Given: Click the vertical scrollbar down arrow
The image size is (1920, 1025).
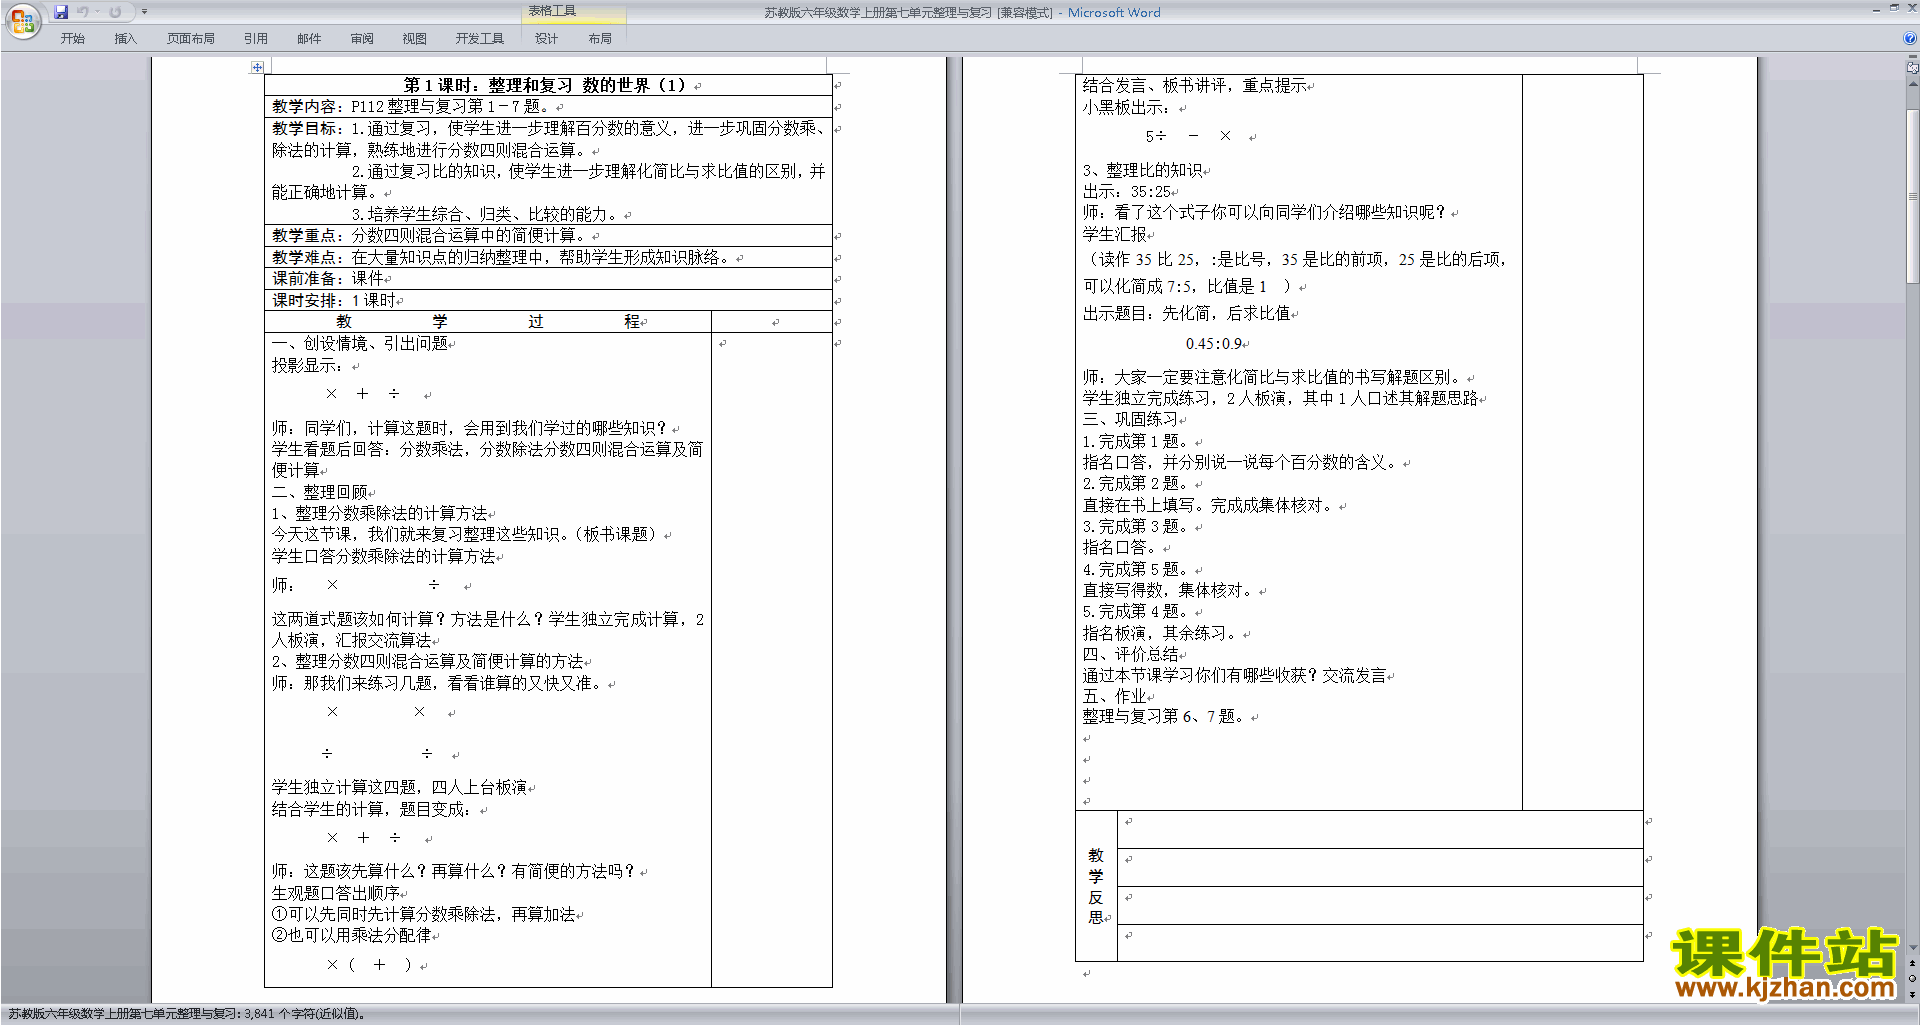Looking at the screenshot, I should click(1912, 948).
